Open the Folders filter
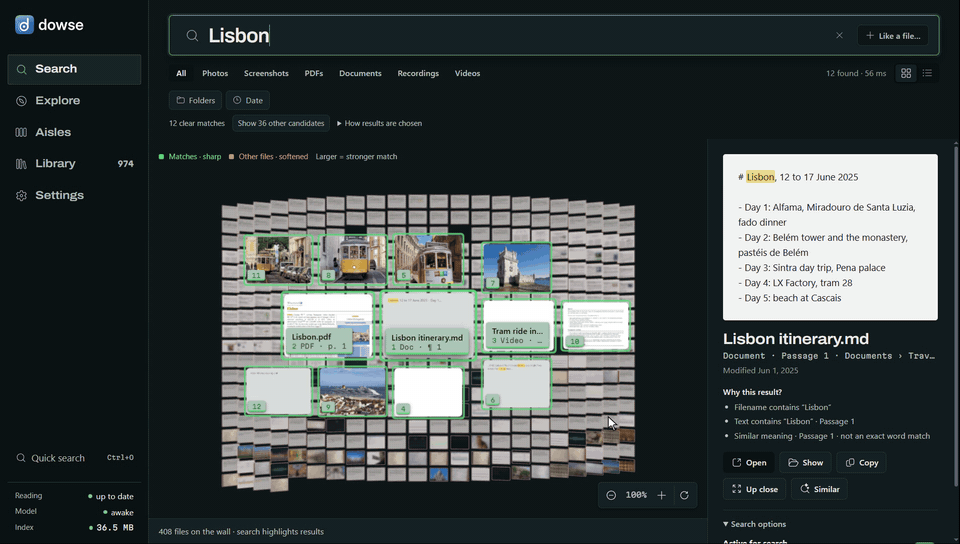 195,100
